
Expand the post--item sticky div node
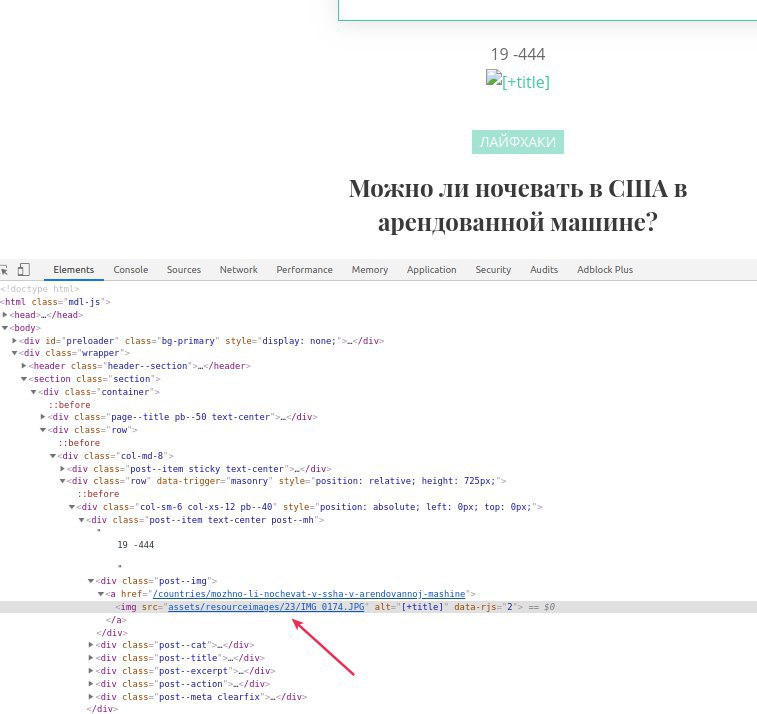(63, 468)
